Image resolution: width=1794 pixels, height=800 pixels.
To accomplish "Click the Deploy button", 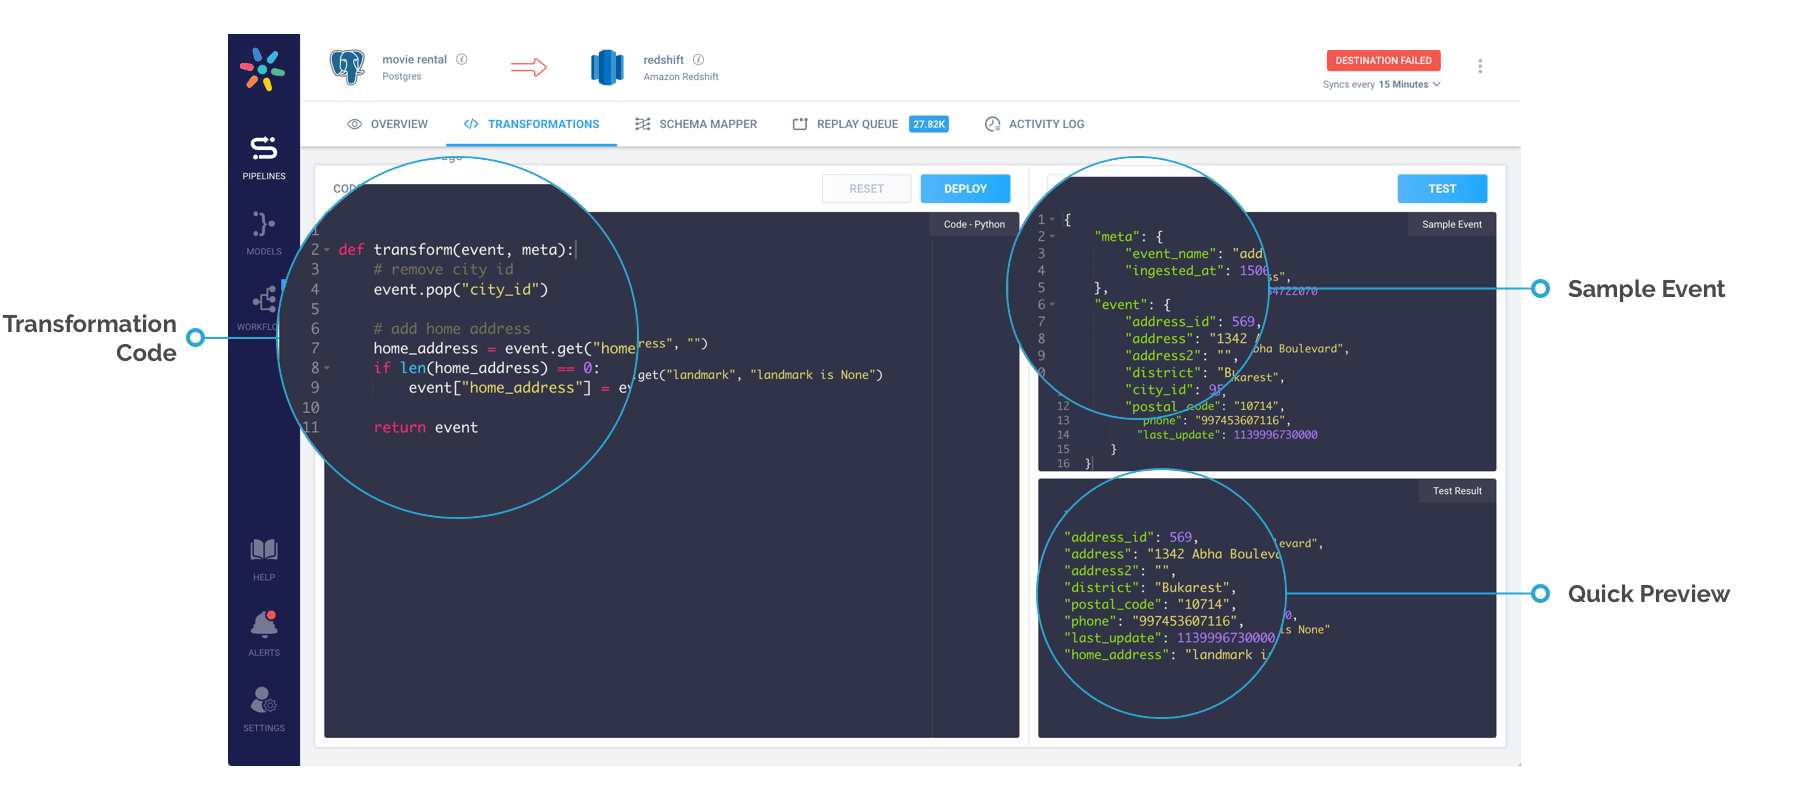I will (965, 189).
